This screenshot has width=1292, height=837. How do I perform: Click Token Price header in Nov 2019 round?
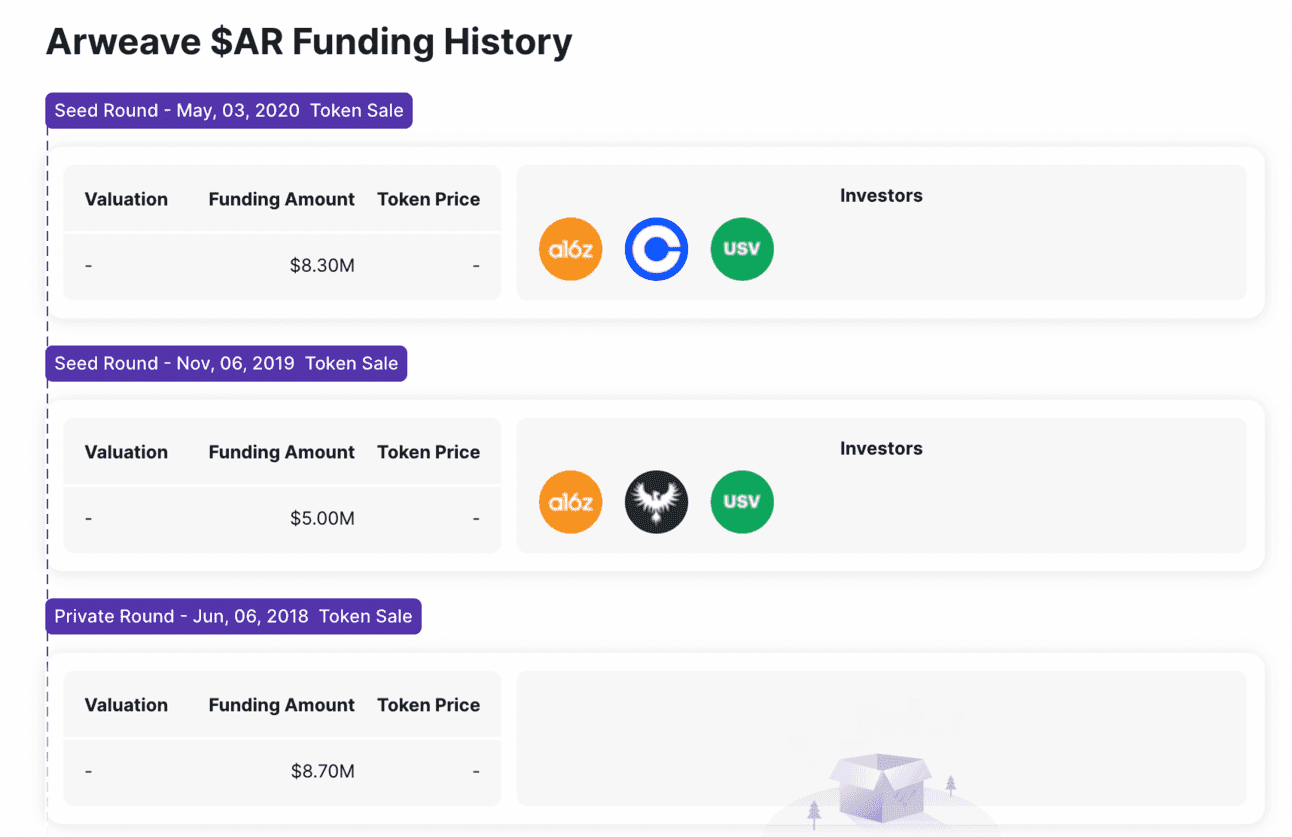[x=428, y=452]
